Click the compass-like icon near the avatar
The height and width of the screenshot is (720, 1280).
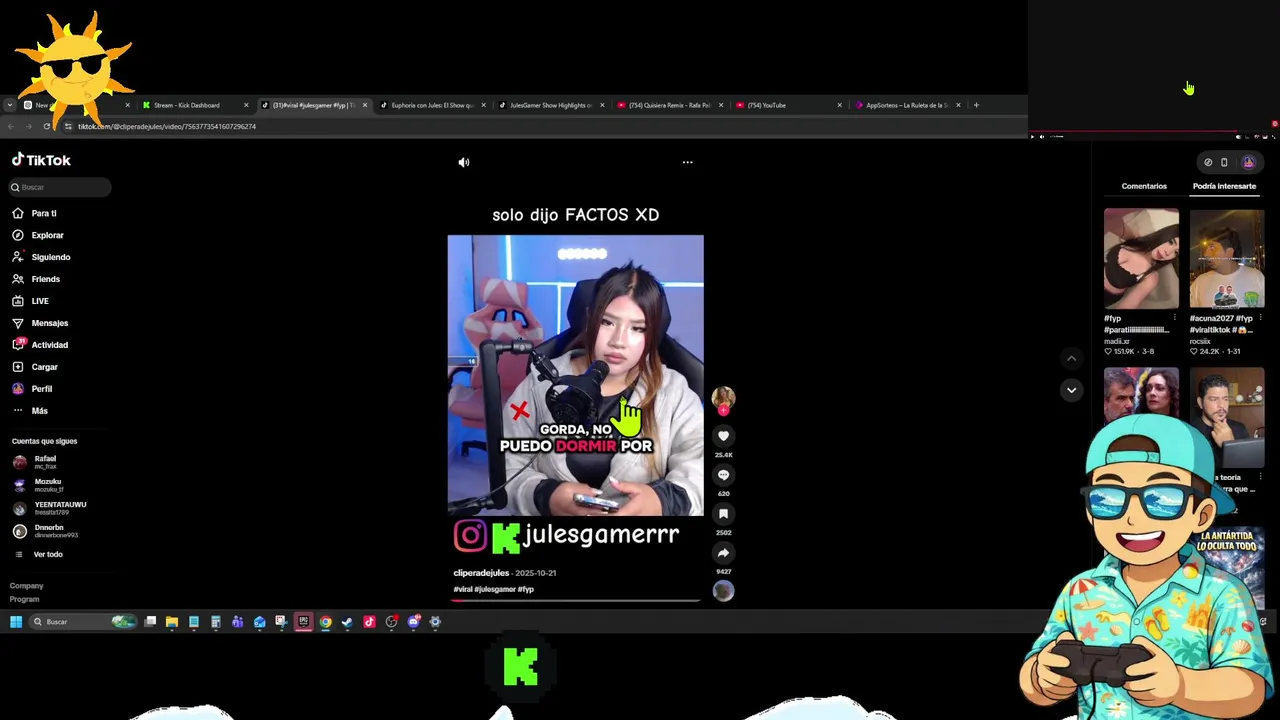tap(1208, 162)
